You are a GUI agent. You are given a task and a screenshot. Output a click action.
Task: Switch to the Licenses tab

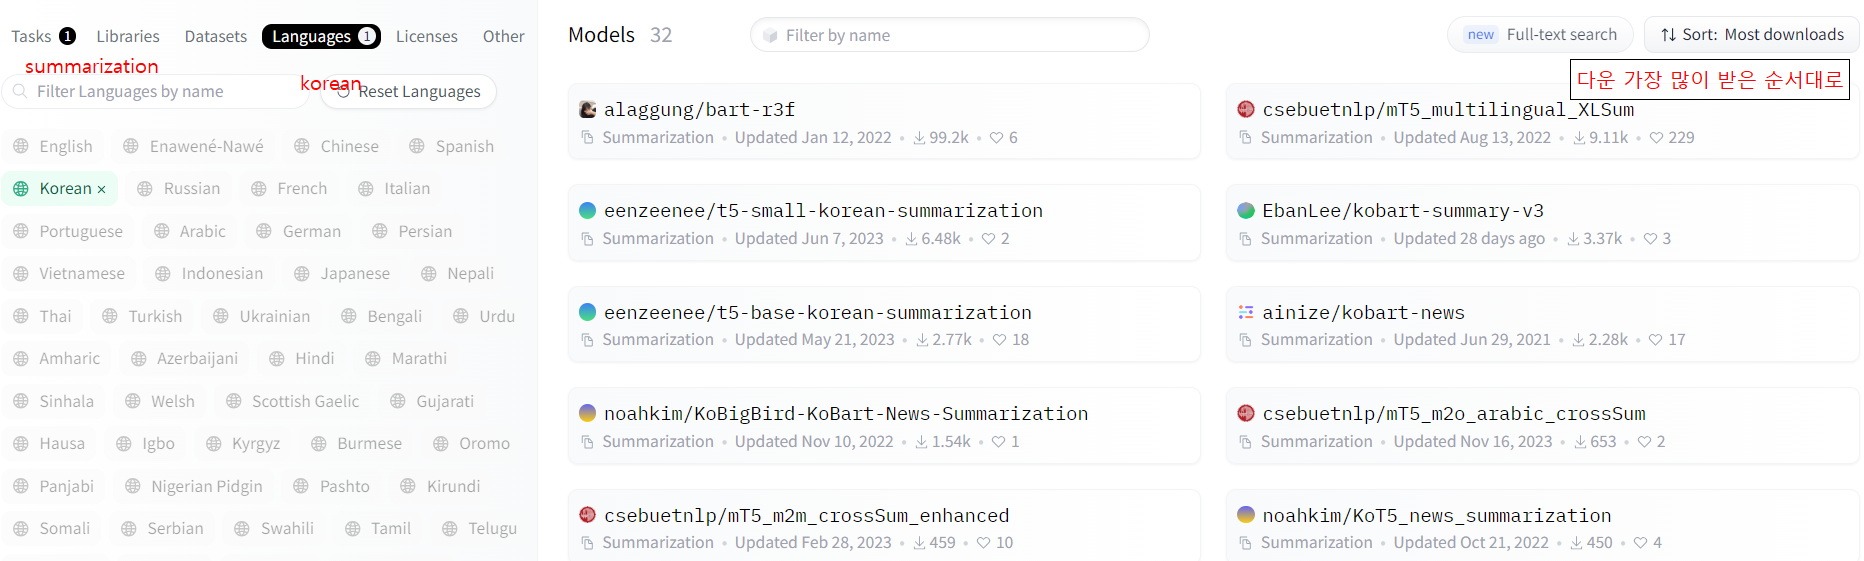(426, 36)
